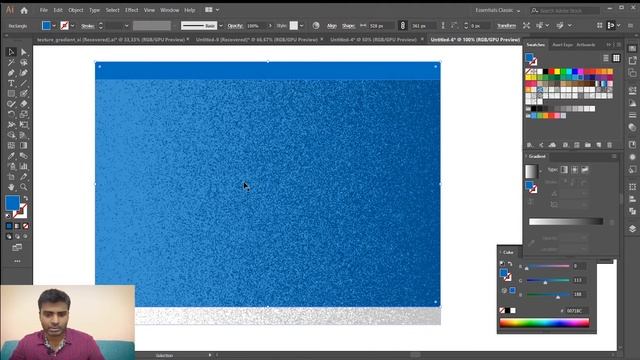The width and height of the screenshot is (640, 360).
Task: Select the Zoom tool
Action: click(24, 187)
